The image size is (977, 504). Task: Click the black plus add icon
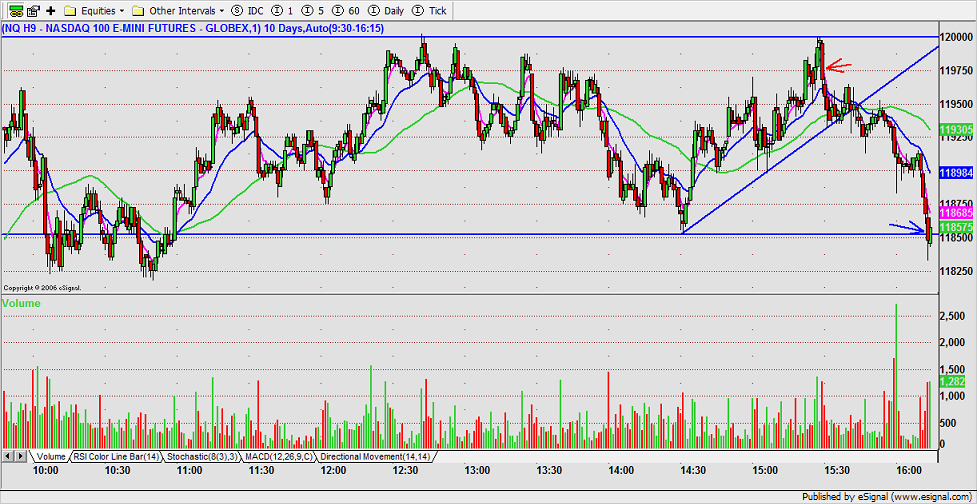point(51,11)
